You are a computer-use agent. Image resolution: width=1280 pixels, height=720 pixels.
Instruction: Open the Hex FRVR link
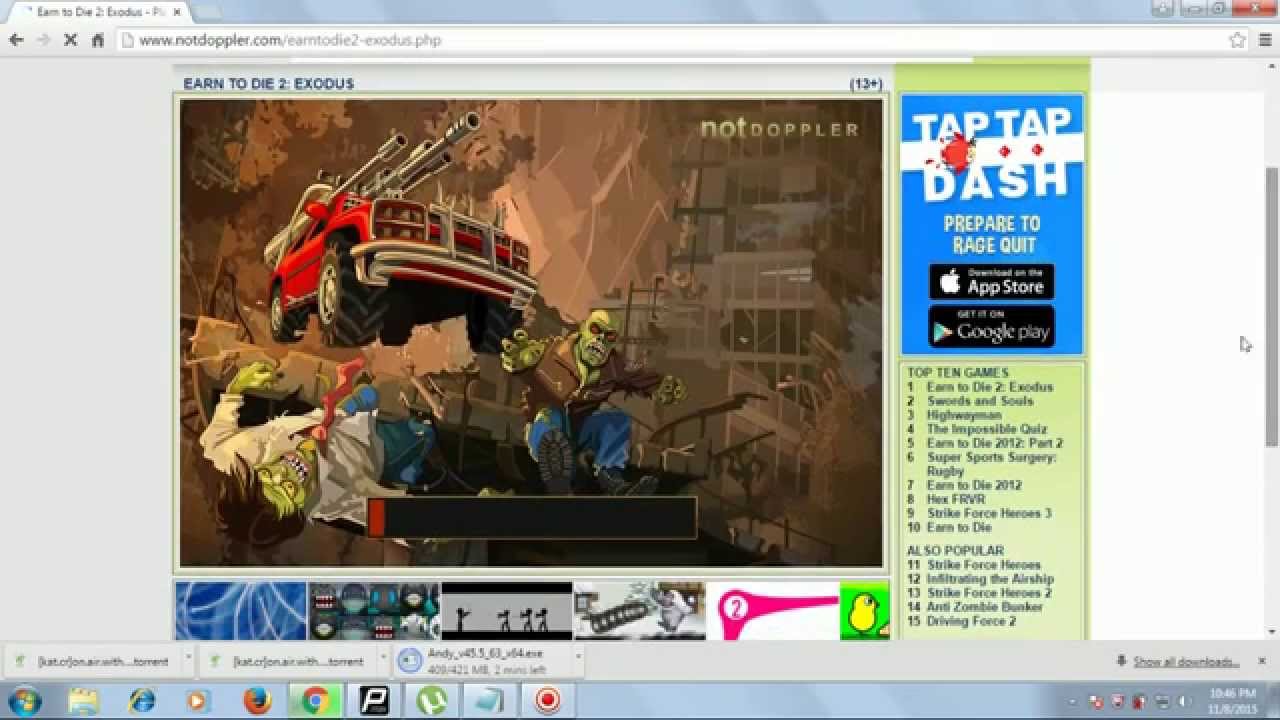(x=955, y=499)
